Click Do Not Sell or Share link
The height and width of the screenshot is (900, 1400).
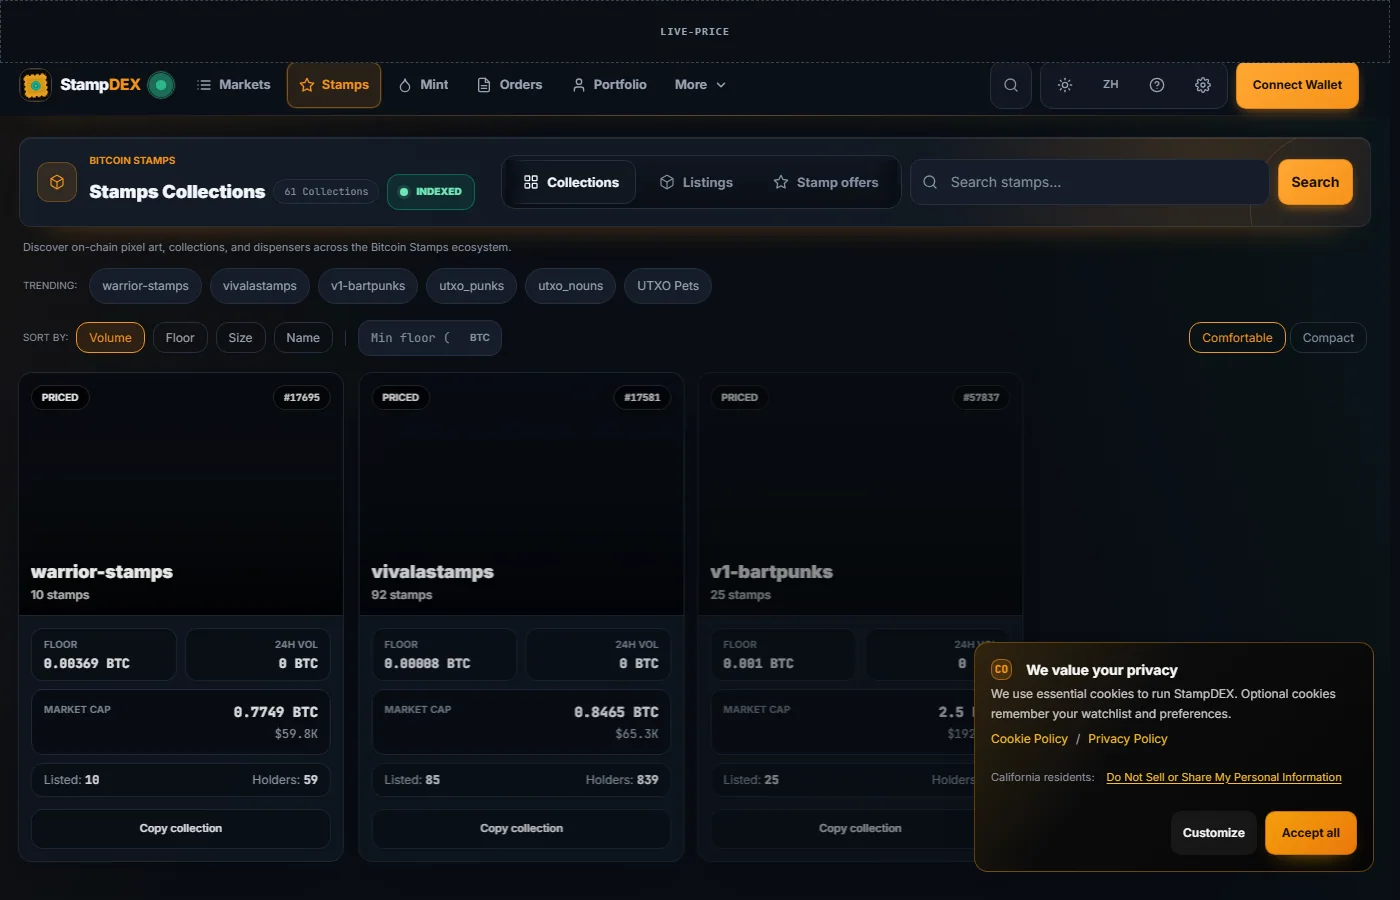click(x=1224, y=778)
